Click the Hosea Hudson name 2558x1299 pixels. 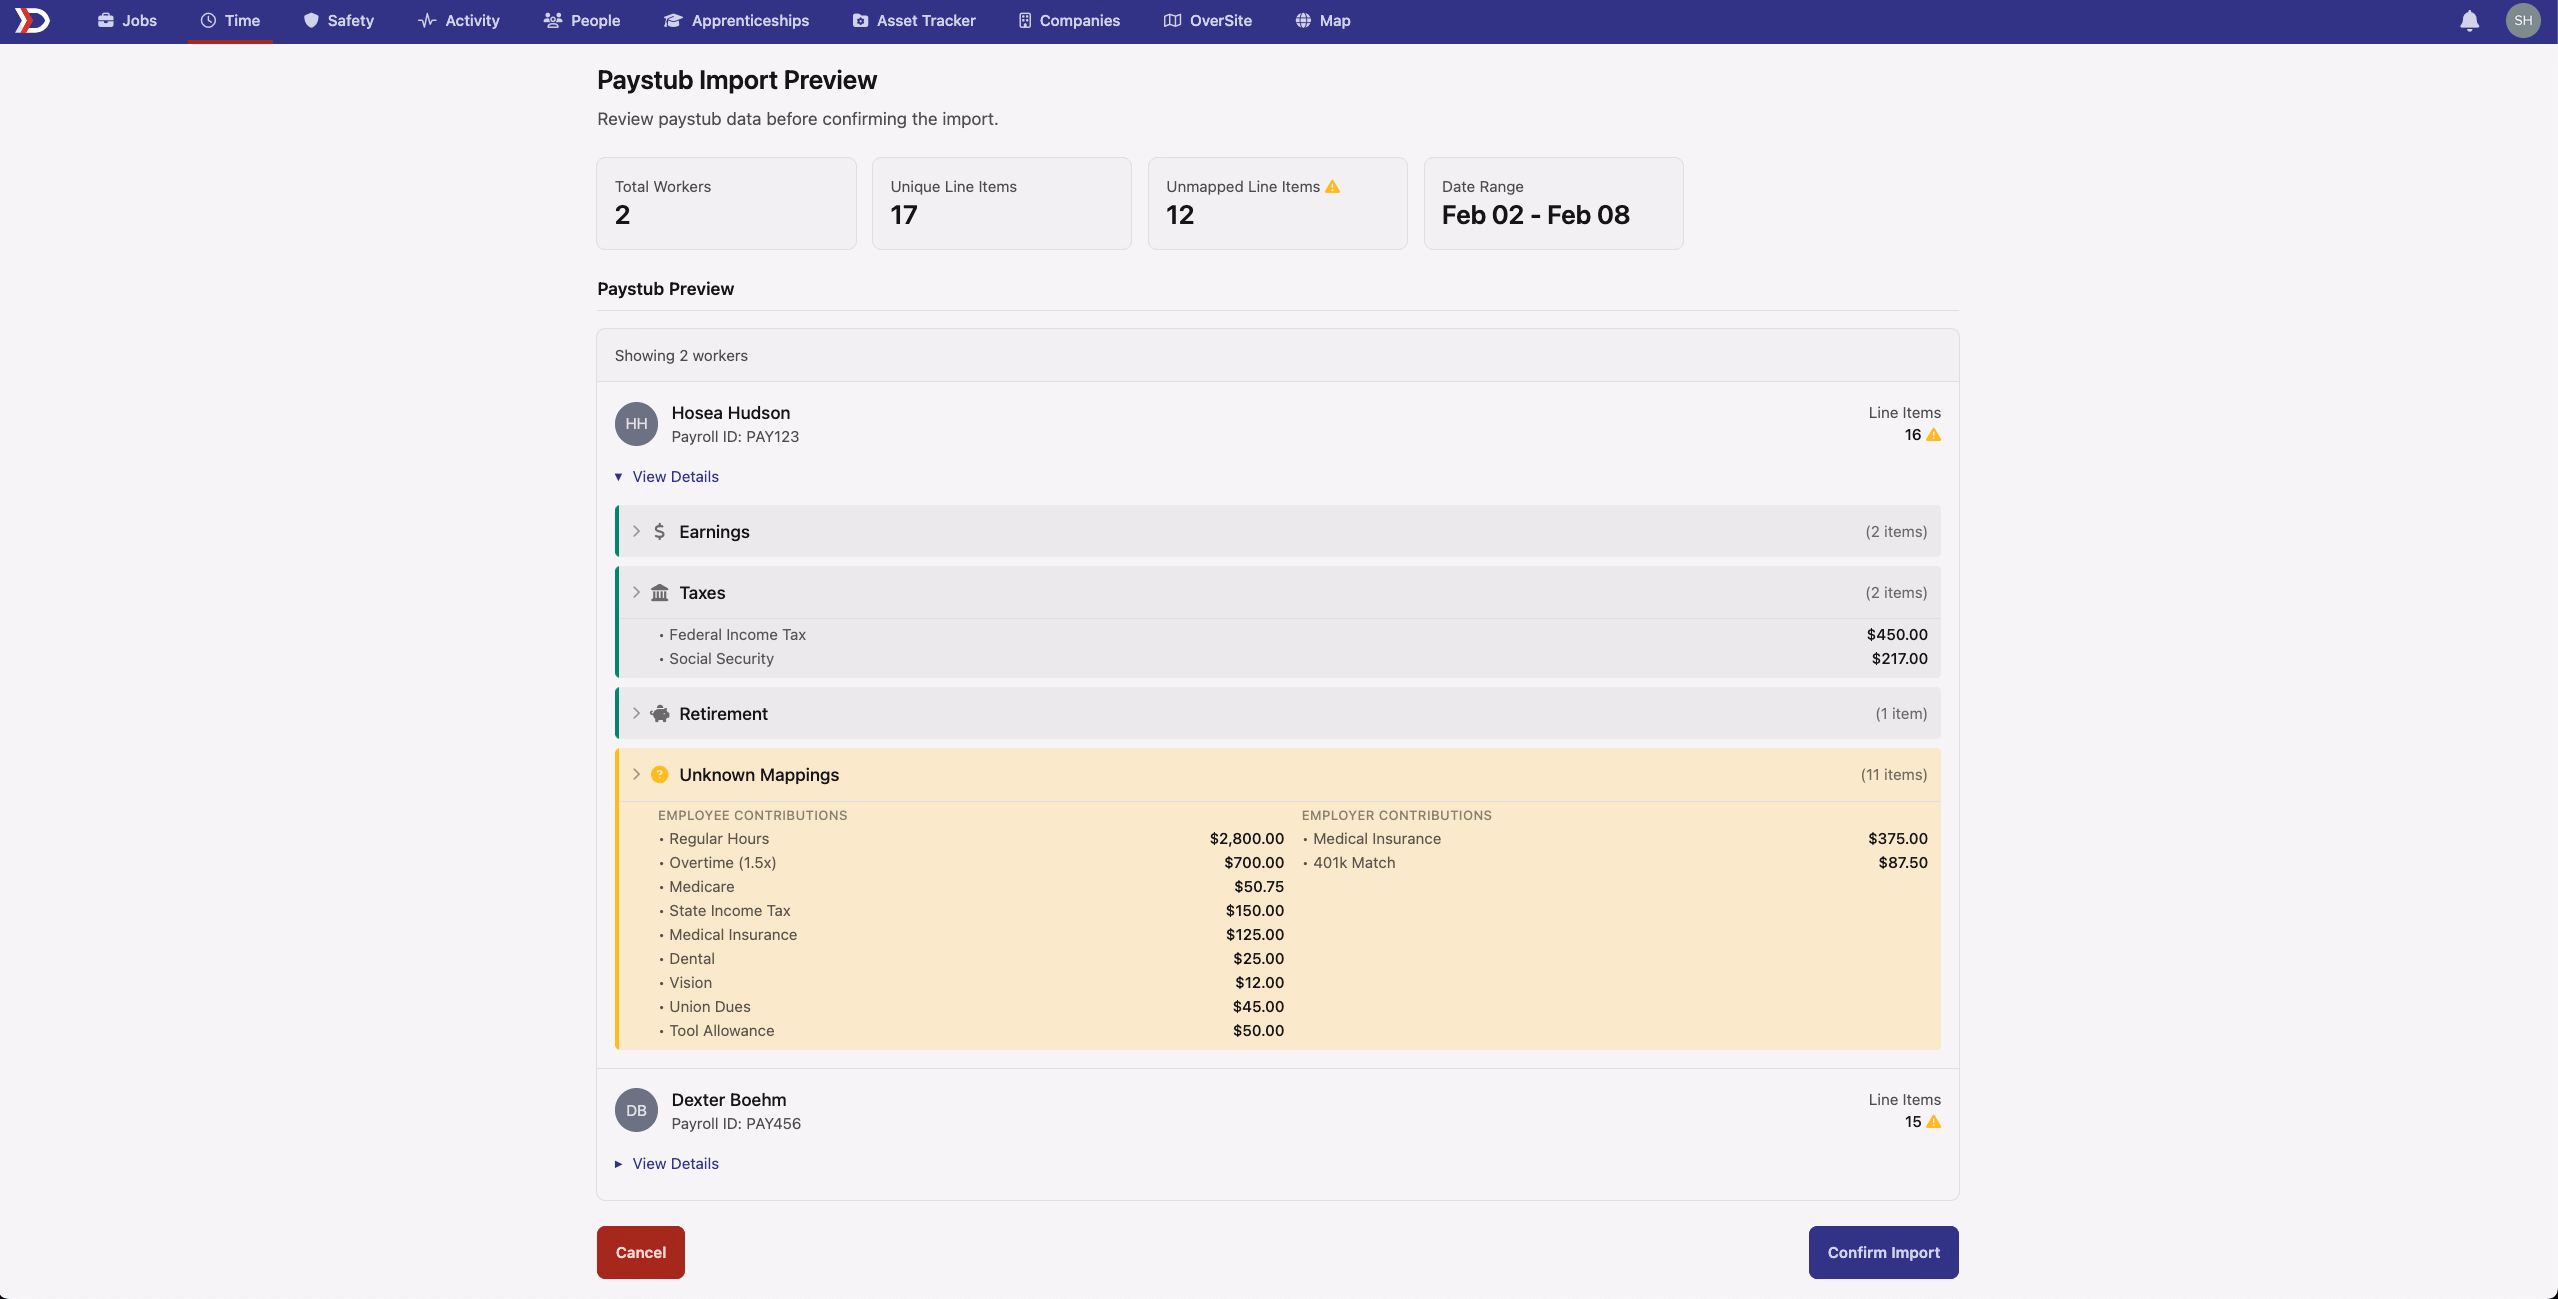(x=731, y=413)
